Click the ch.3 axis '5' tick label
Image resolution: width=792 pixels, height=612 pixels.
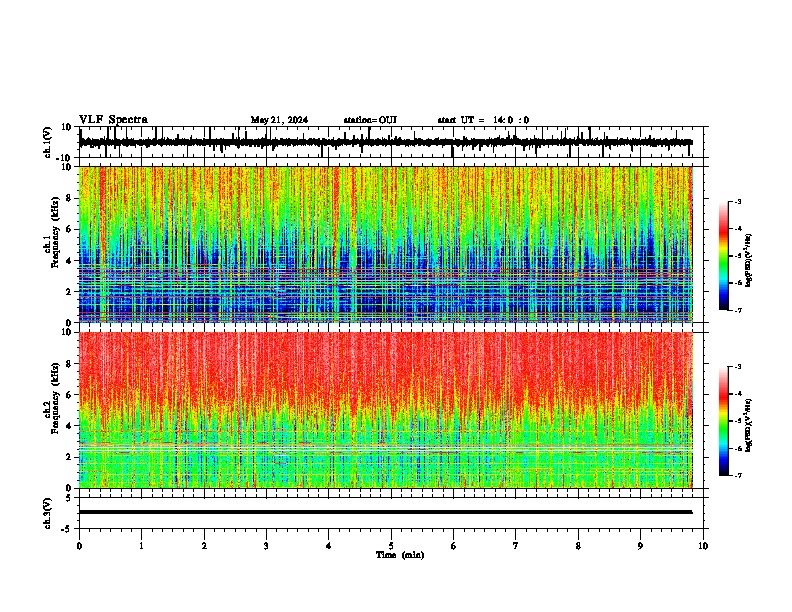coord(69,498)
